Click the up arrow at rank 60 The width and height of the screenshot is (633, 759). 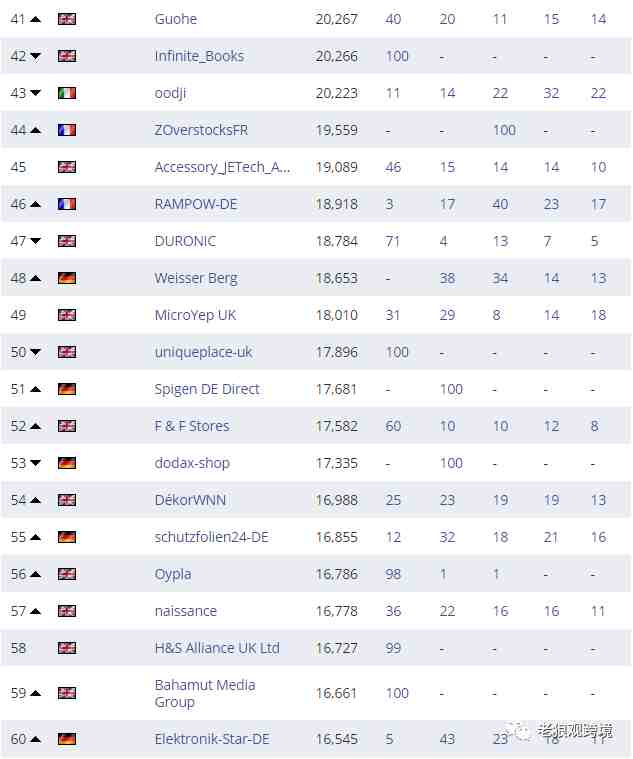tap(35, 739)
